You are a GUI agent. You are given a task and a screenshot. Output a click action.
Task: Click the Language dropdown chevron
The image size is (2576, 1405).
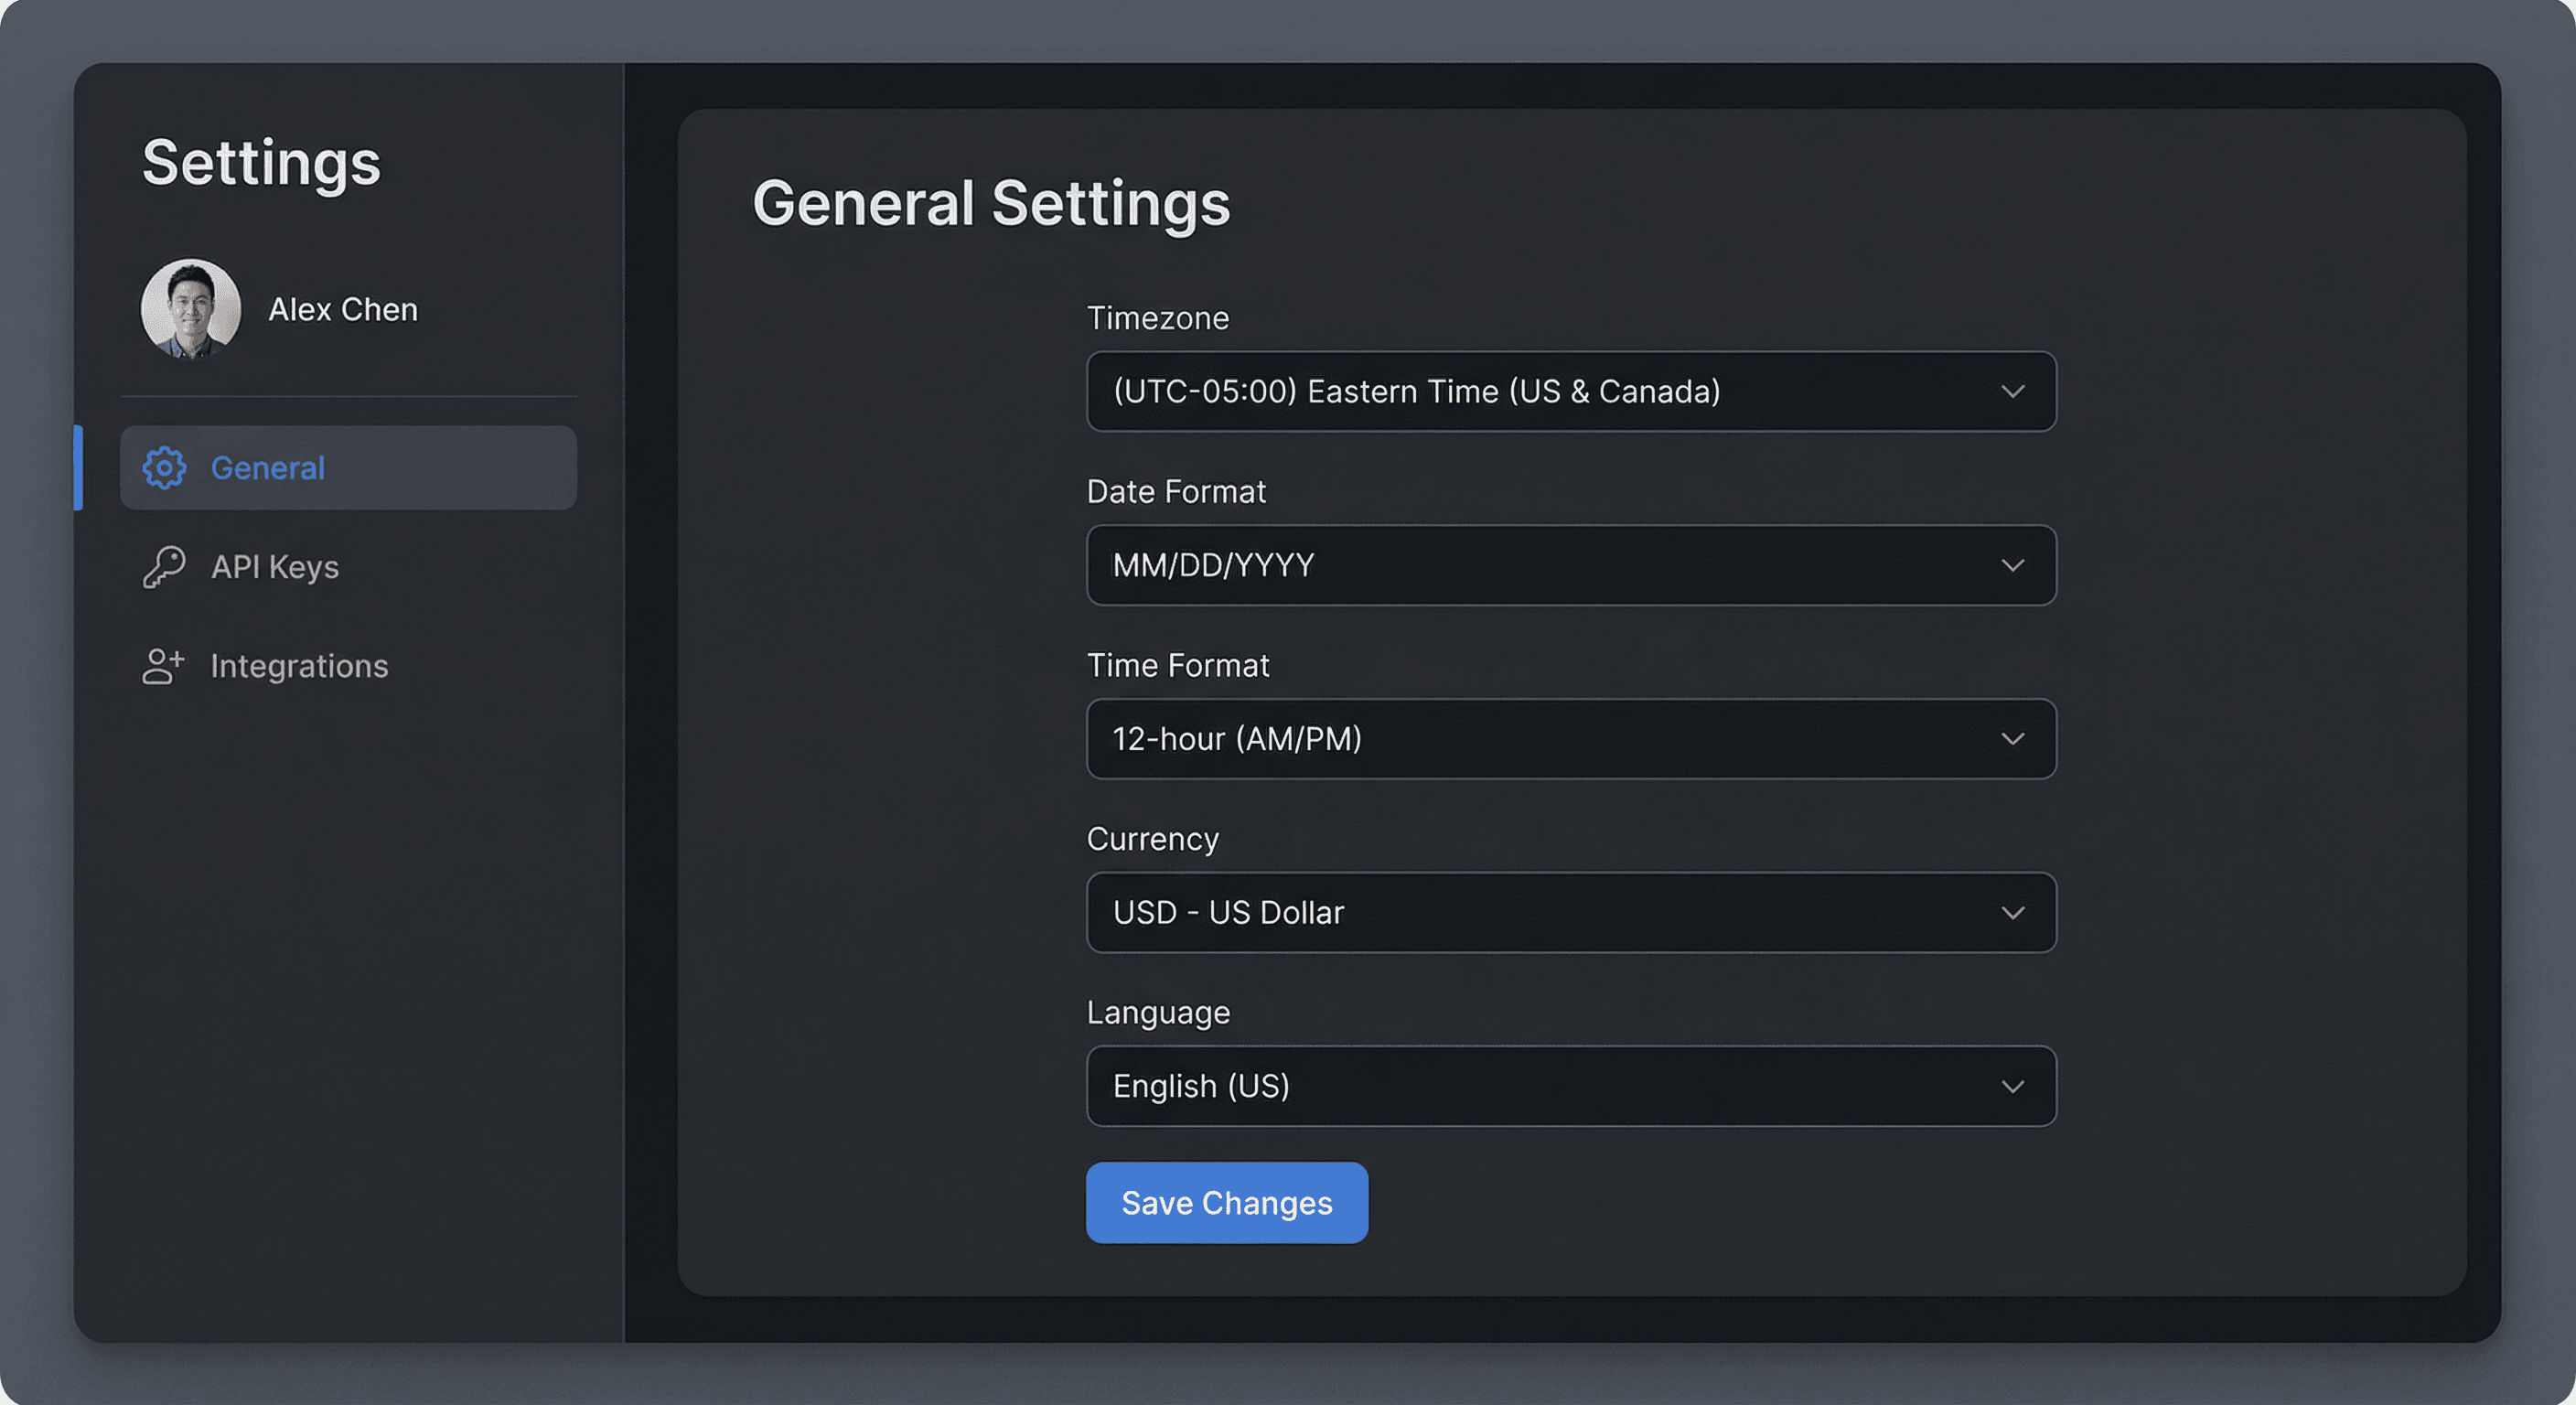pyautogui.click(x=2013, y=1086)
